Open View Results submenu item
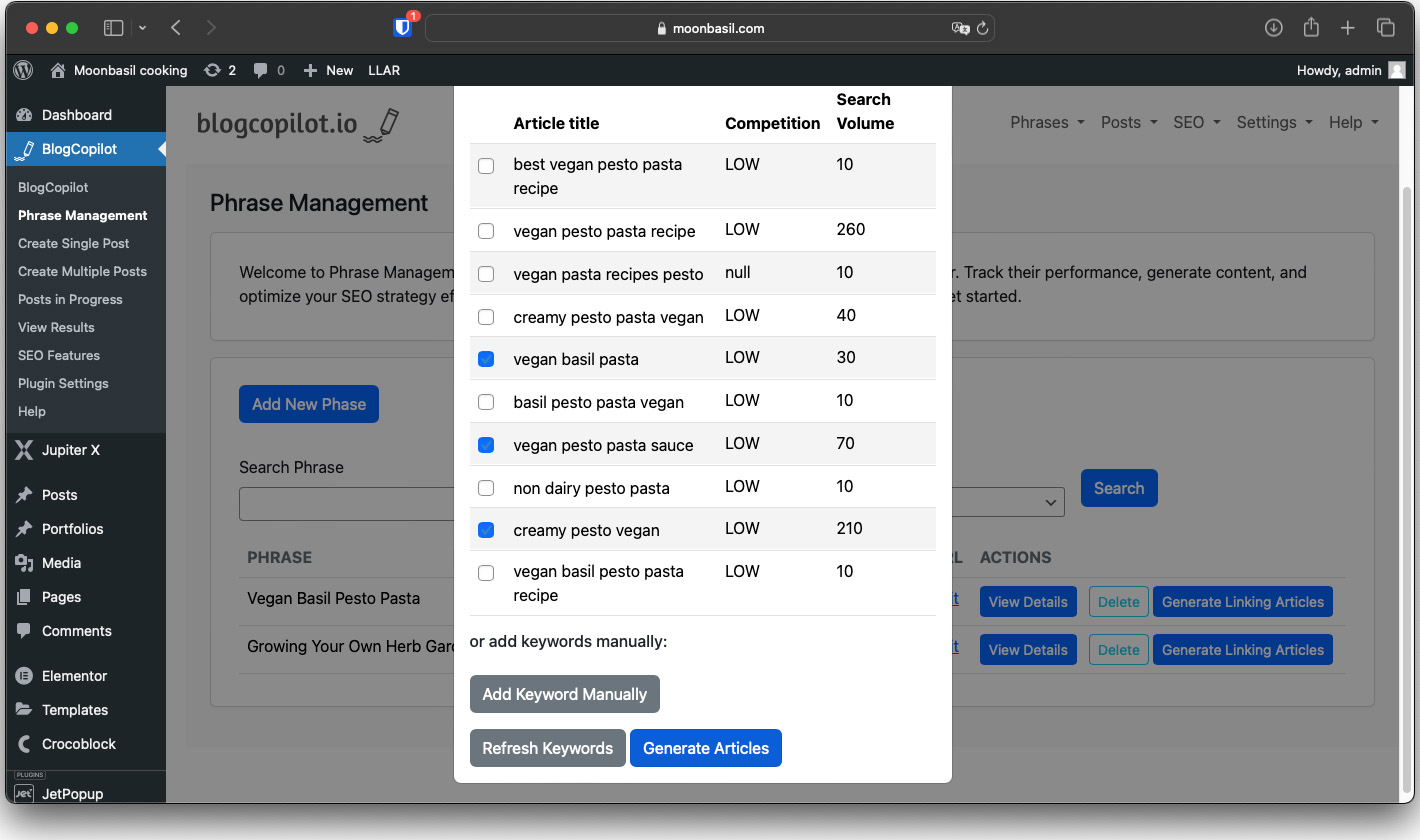The image size is (1420, 840). 56,327
